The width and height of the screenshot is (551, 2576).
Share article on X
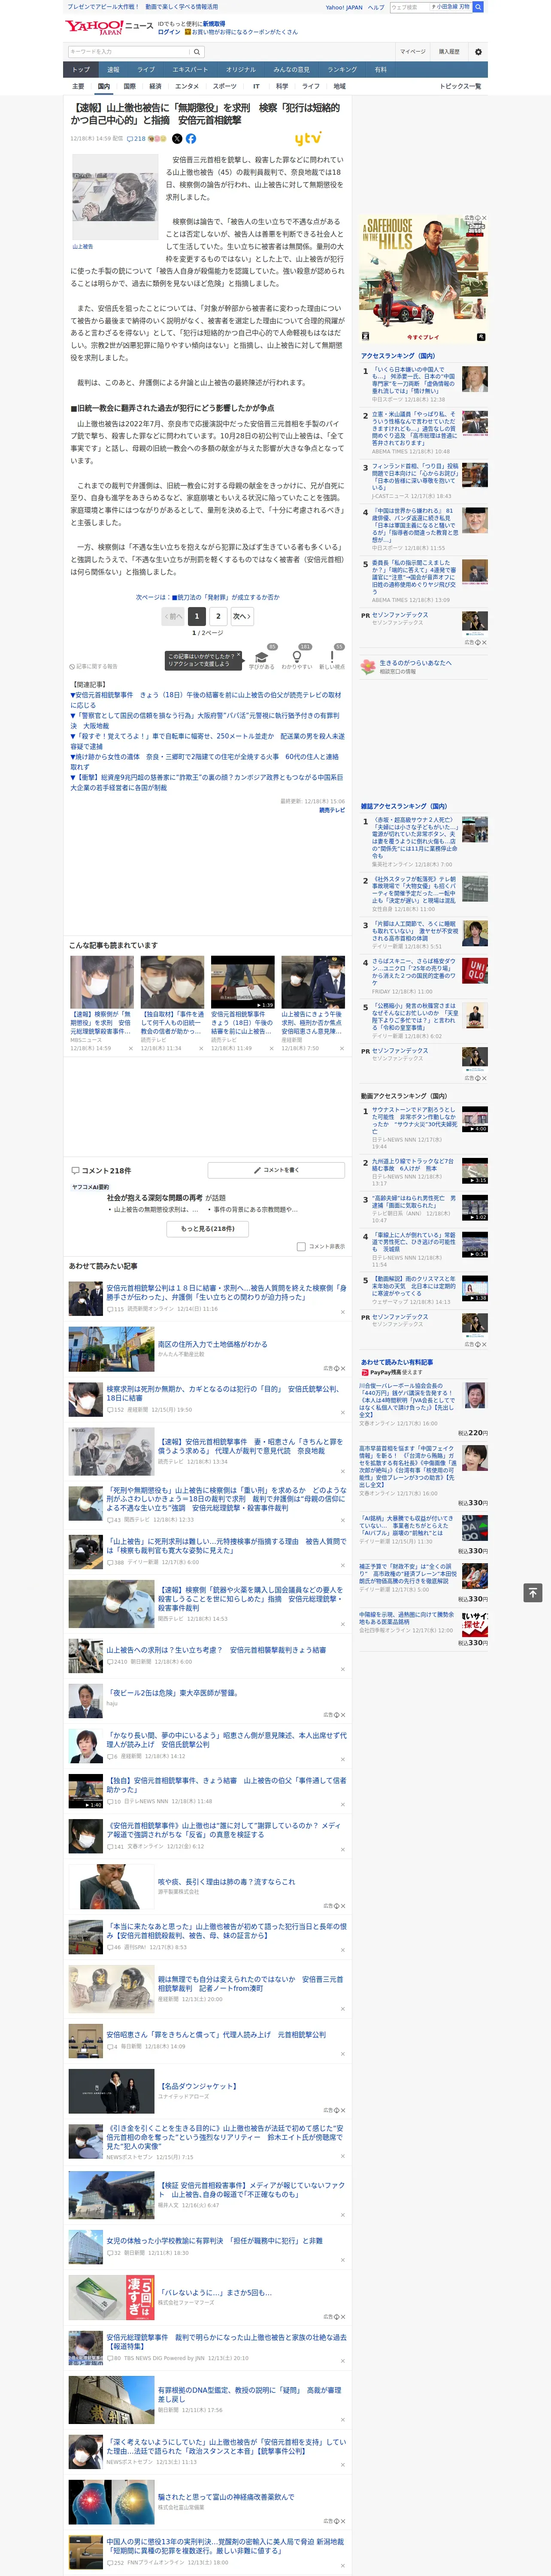177,139
